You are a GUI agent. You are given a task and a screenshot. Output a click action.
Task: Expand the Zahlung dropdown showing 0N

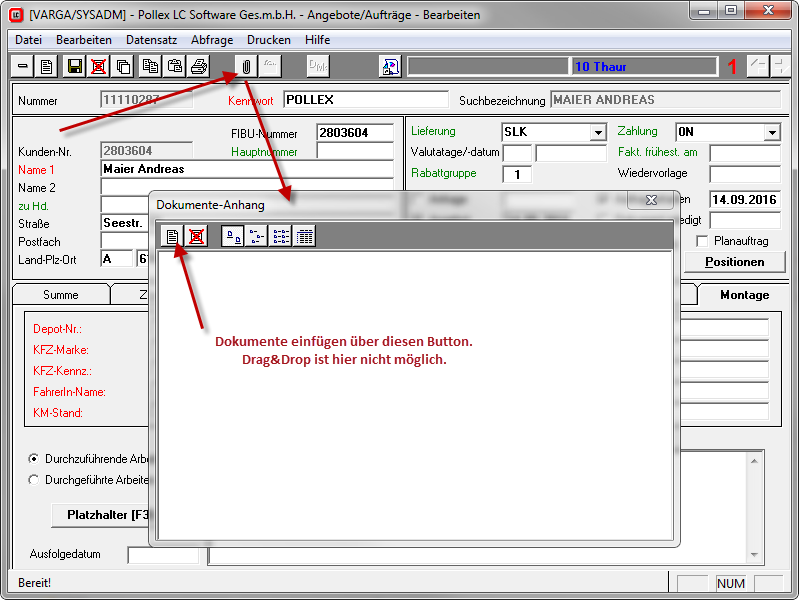[x=771, y=133]
